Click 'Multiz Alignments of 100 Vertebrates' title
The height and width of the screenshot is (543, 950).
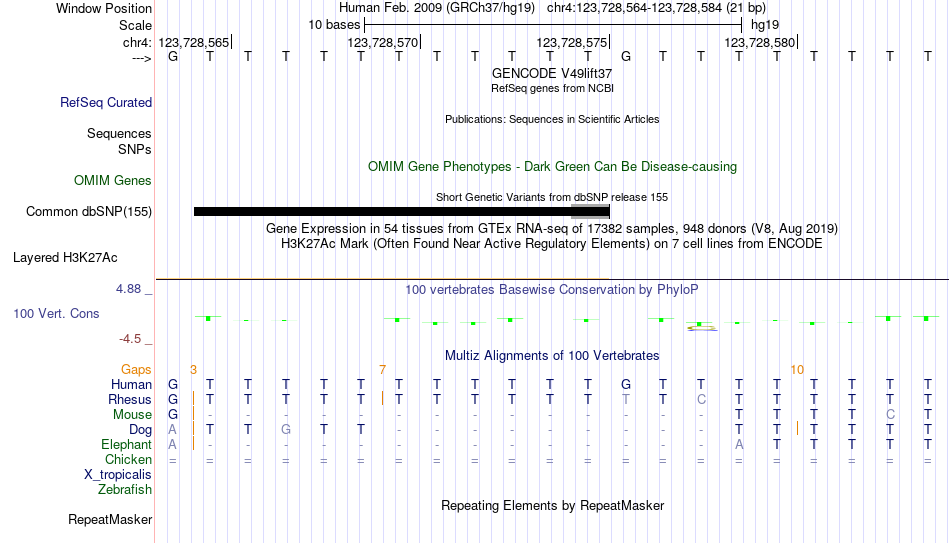(x=552, y=356)
